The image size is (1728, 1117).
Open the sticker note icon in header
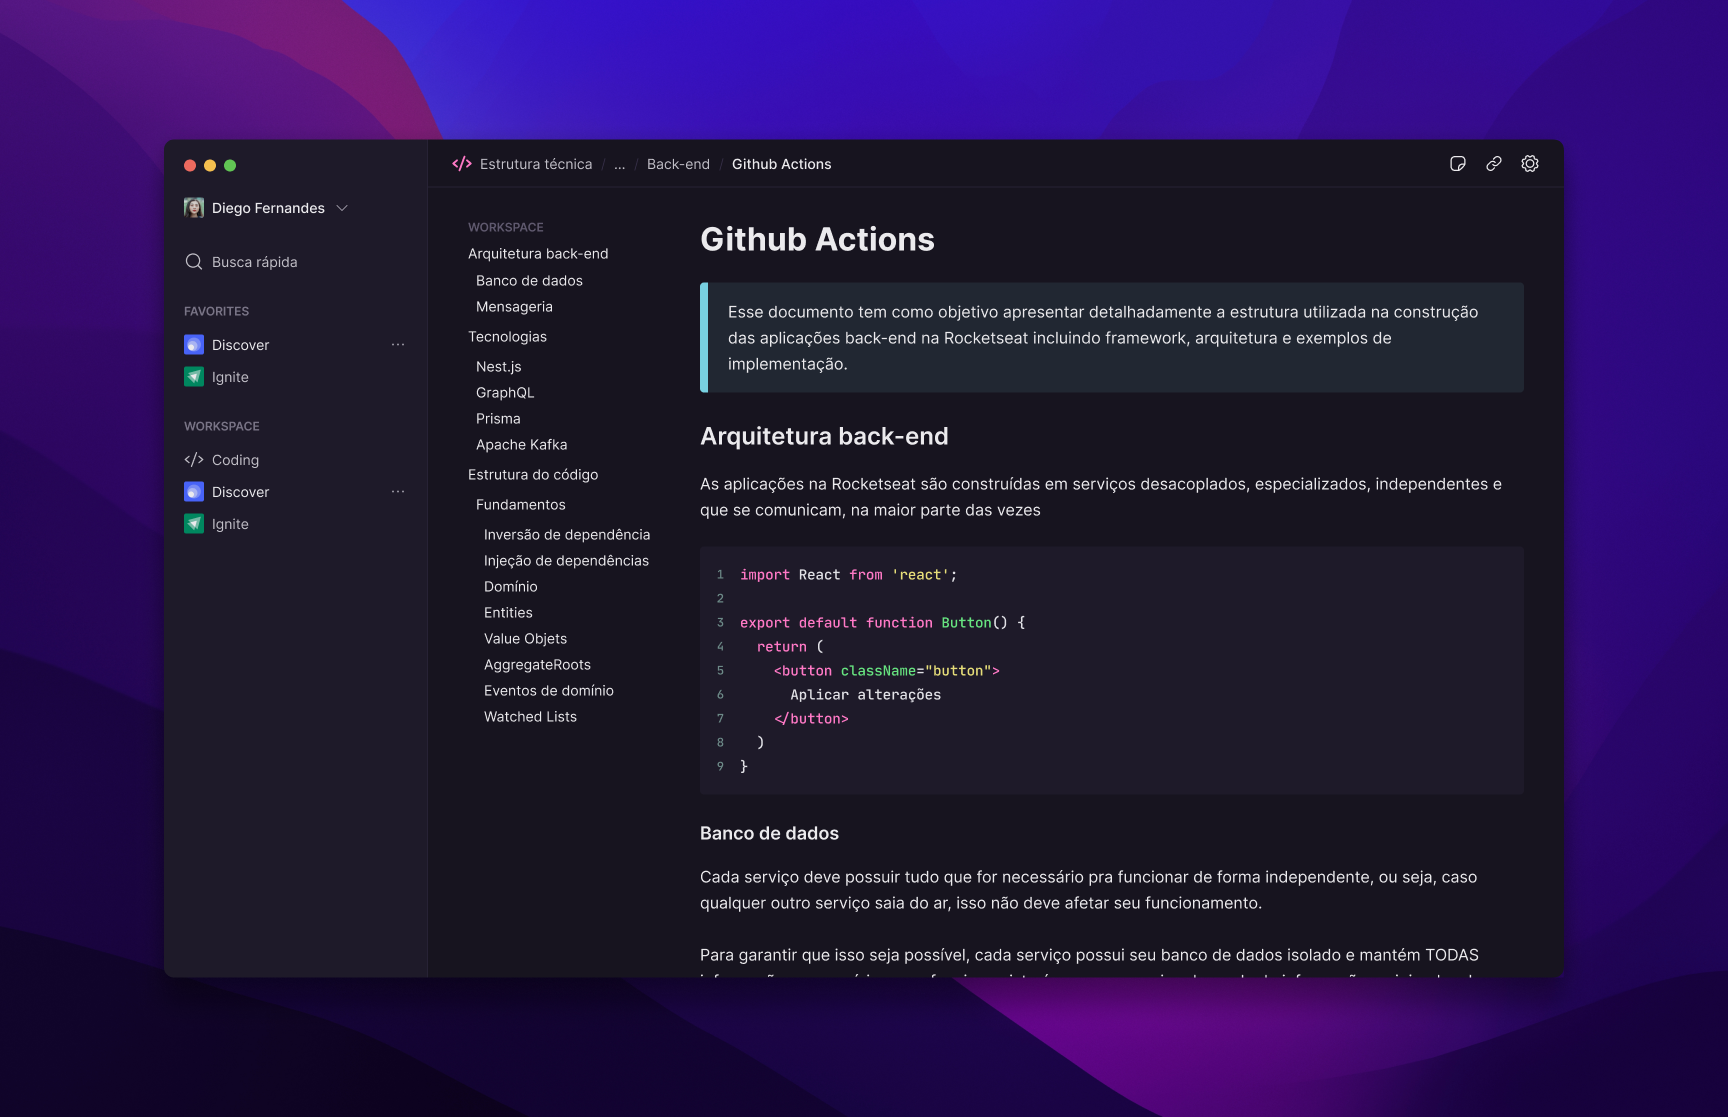point(1457,164)
